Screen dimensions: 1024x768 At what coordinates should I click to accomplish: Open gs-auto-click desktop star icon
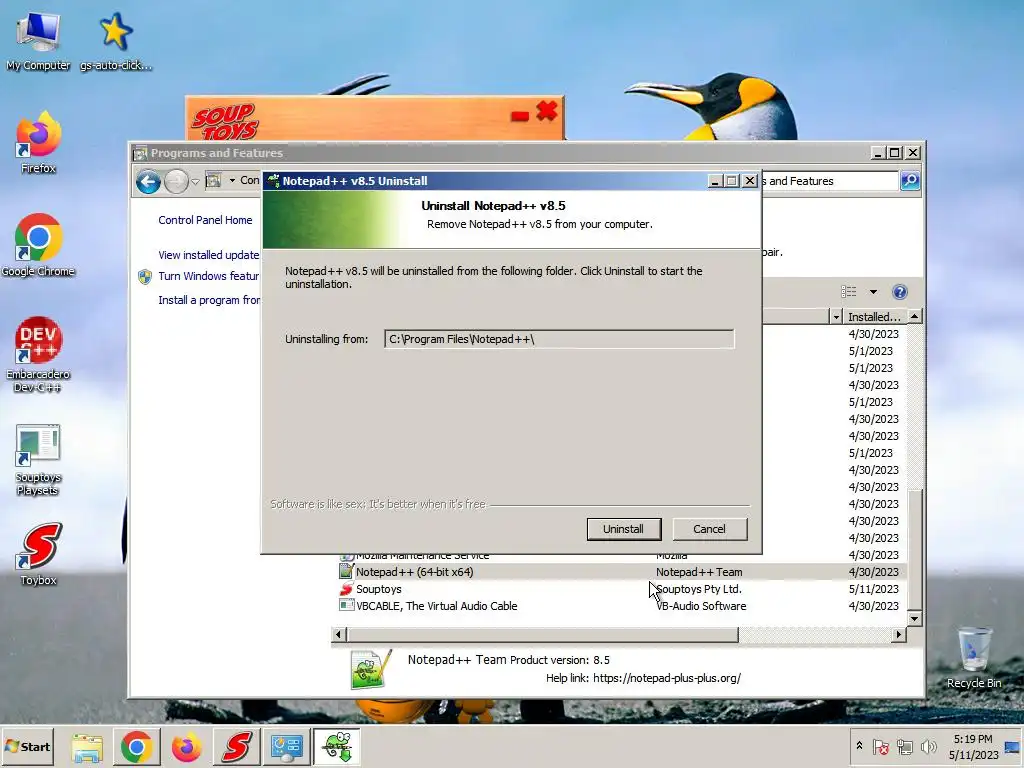(116, 42)
